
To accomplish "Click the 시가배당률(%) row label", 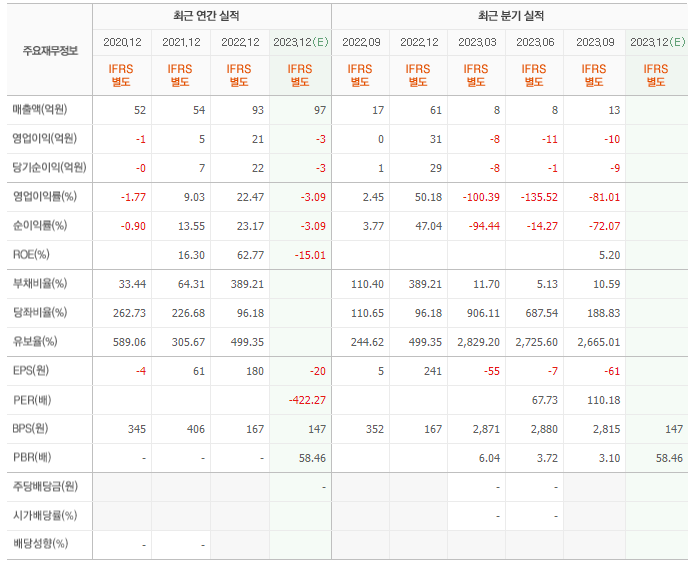I will 45,515.
